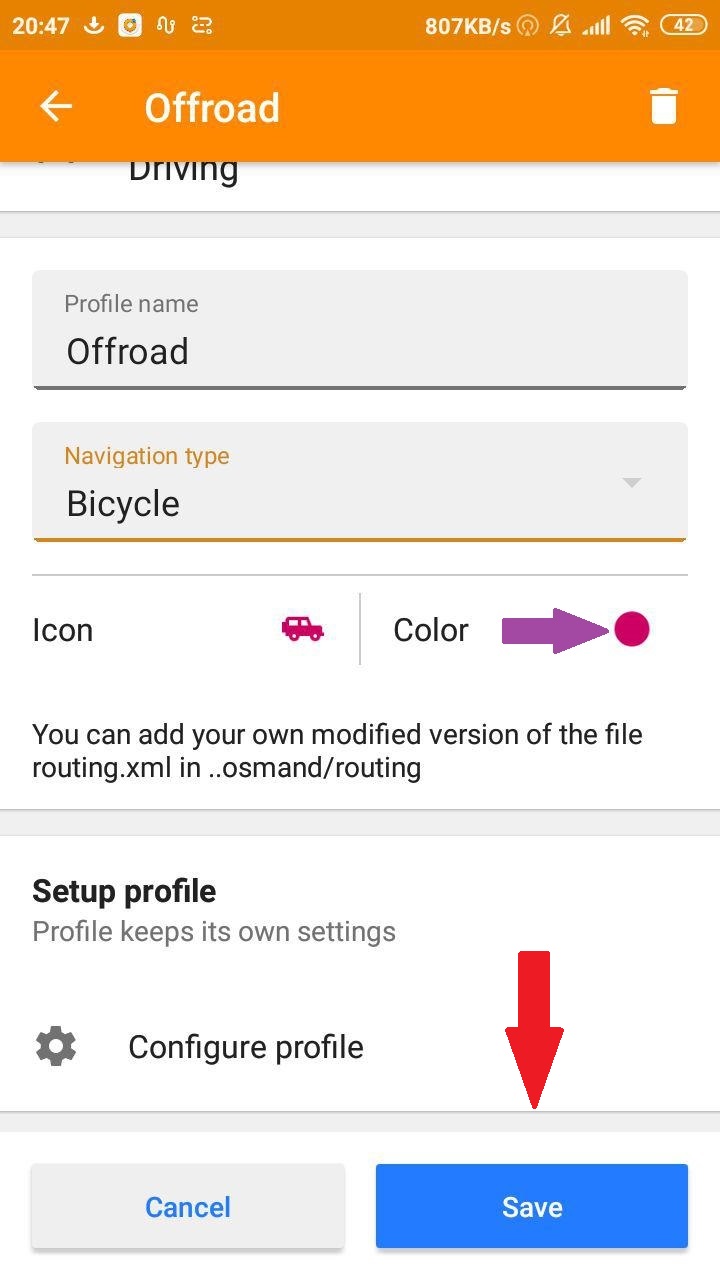Save the profile changes

[x=532, y=1207]
